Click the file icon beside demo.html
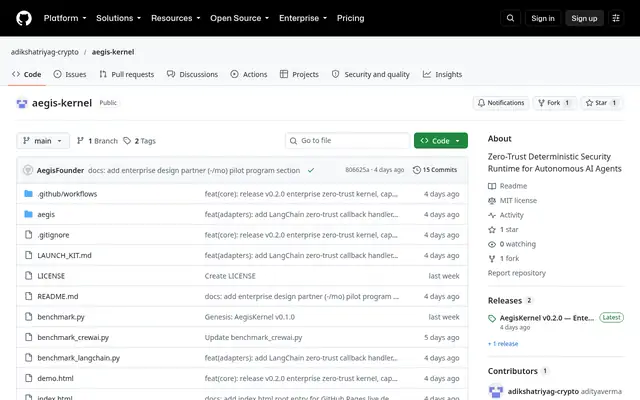This screenshot has width=640, height=400. 28,378
